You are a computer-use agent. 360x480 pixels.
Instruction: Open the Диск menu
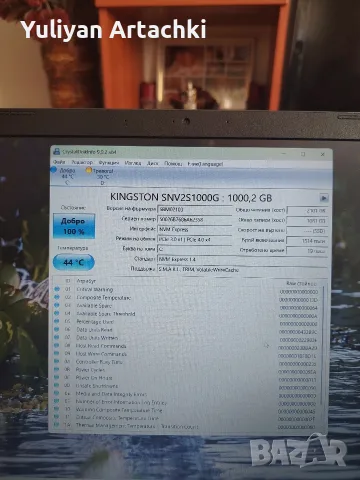tap(153, 163)
